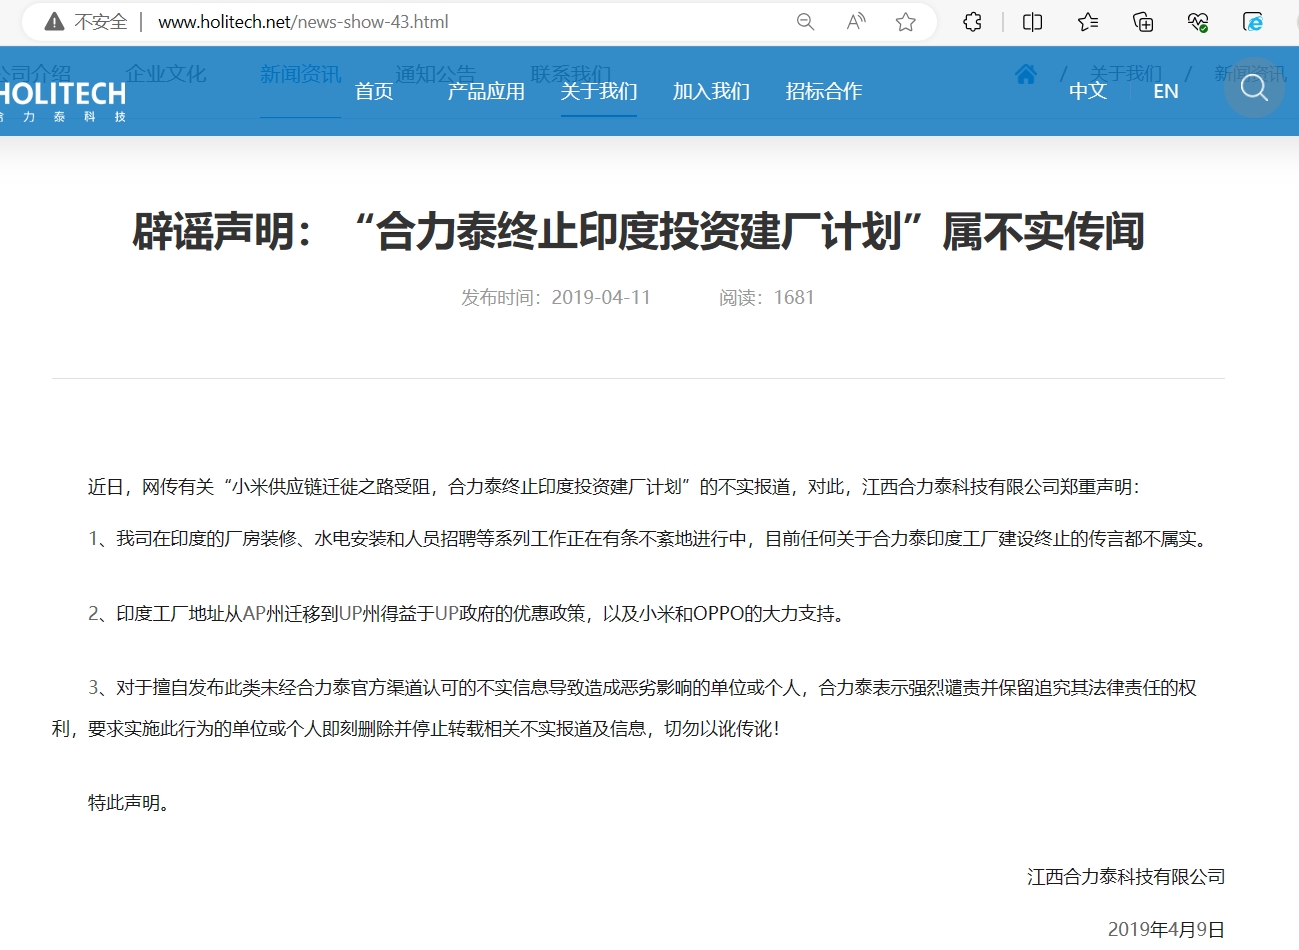Click the site search magnifier icon
Screen dimensions: 1299x950
[x=1254, y=89]
